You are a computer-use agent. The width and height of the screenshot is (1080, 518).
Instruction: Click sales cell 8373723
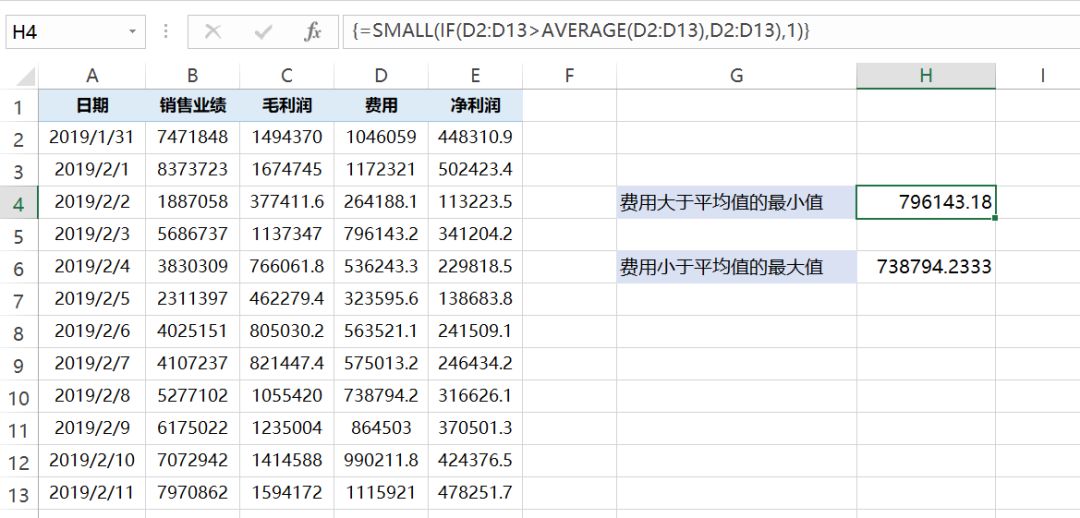pos(192,169)
